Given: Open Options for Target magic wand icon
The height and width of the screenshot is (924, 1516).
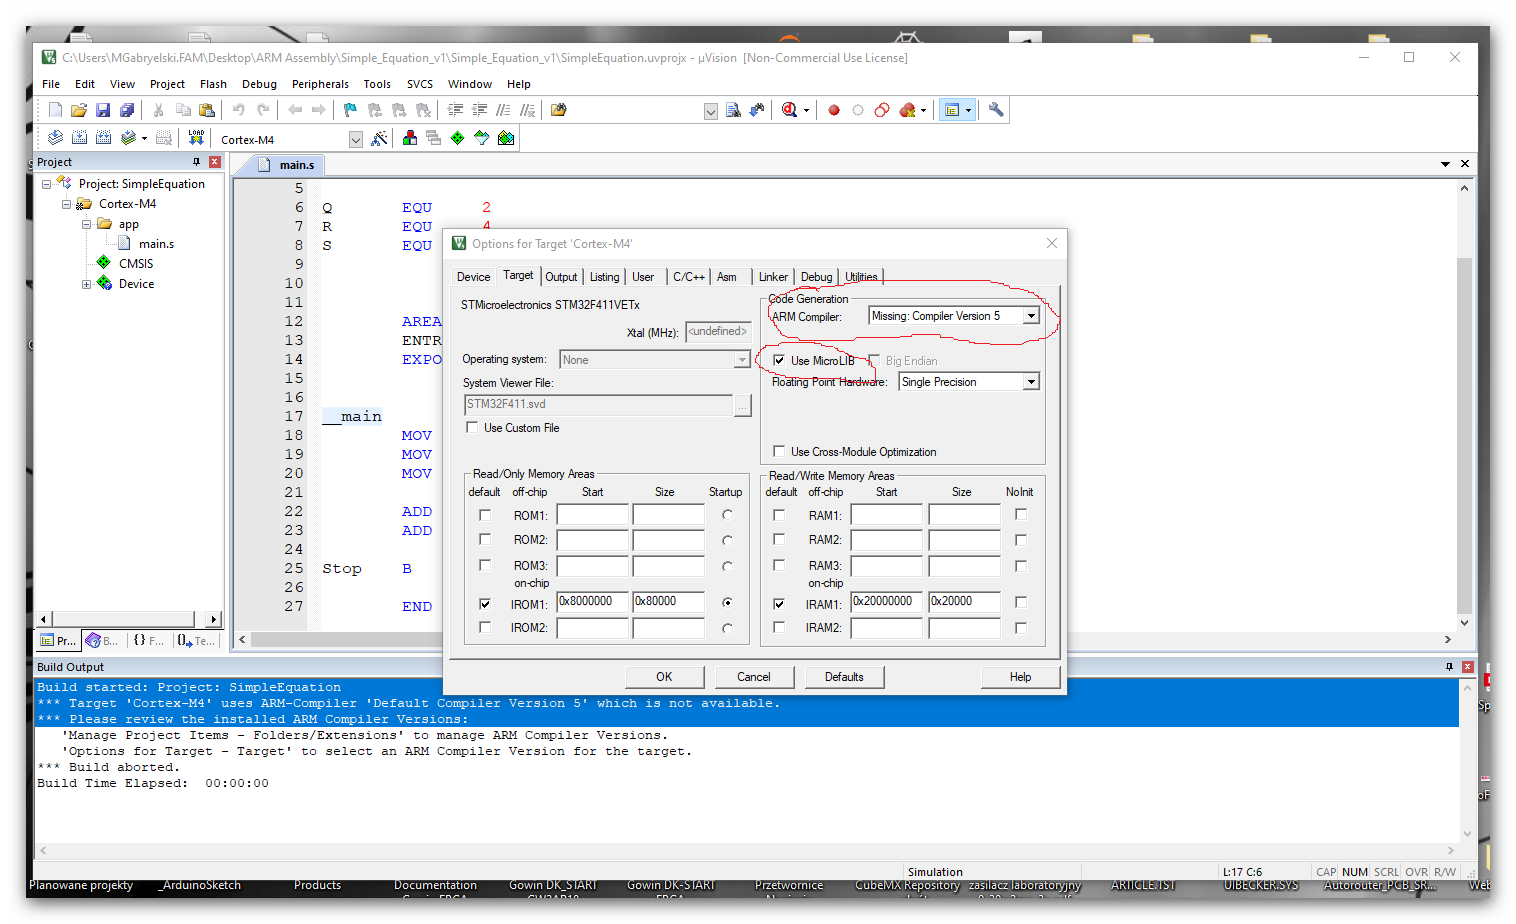Looking at the screenshot, I should tap(379, 138).
